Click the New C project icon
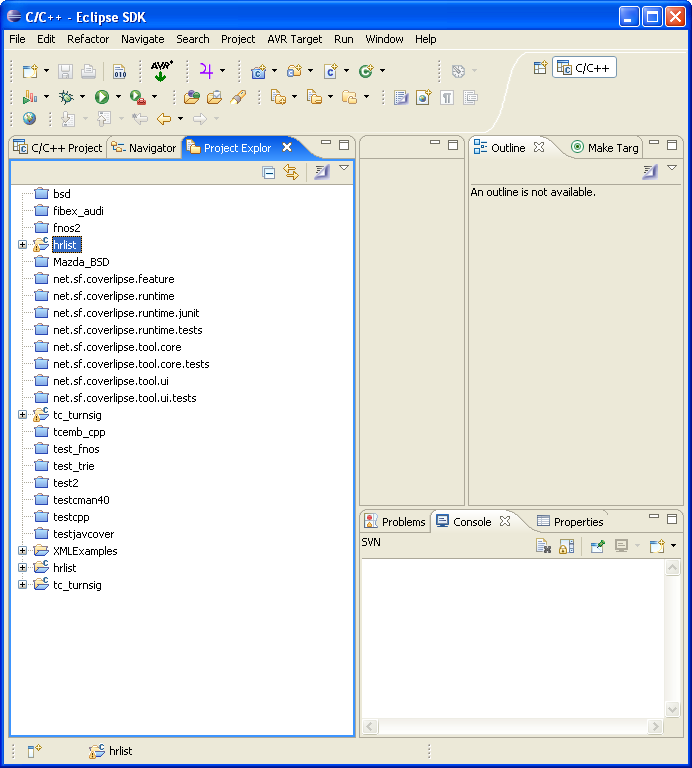692x768 pixels. click(x=259, y=72)
